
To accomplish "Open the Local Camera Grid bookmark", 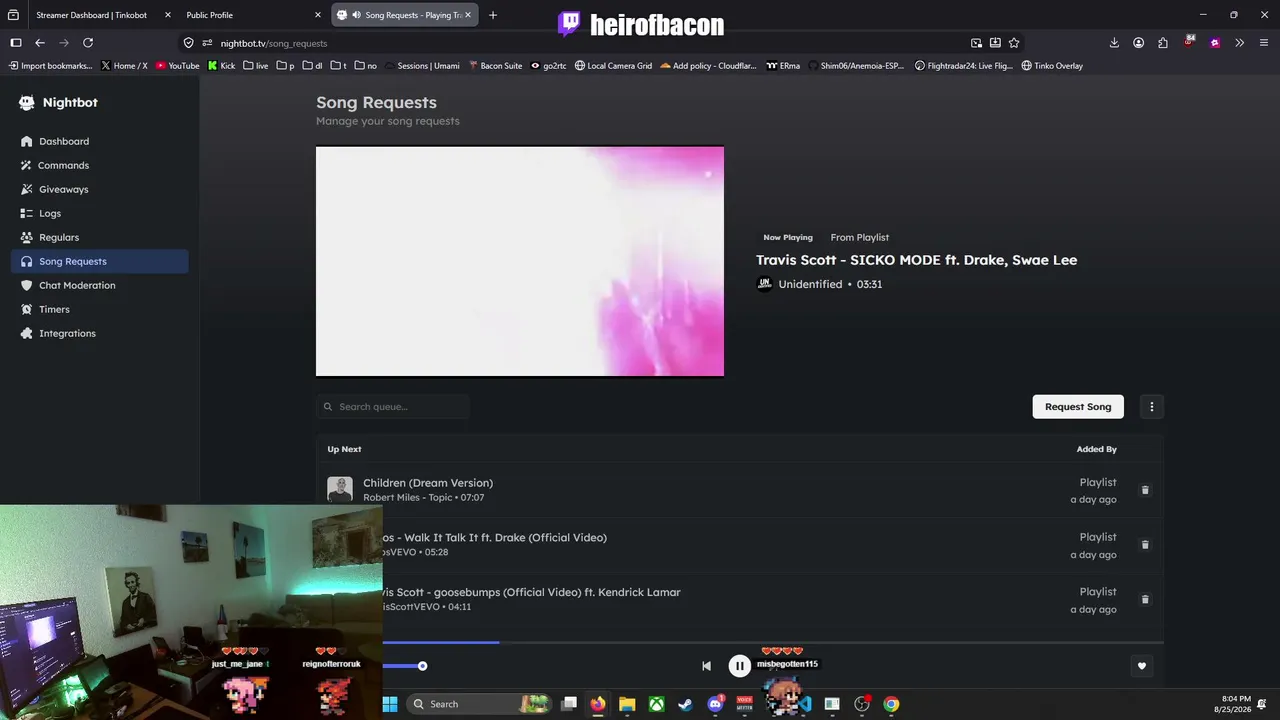I will click(613, 66).
